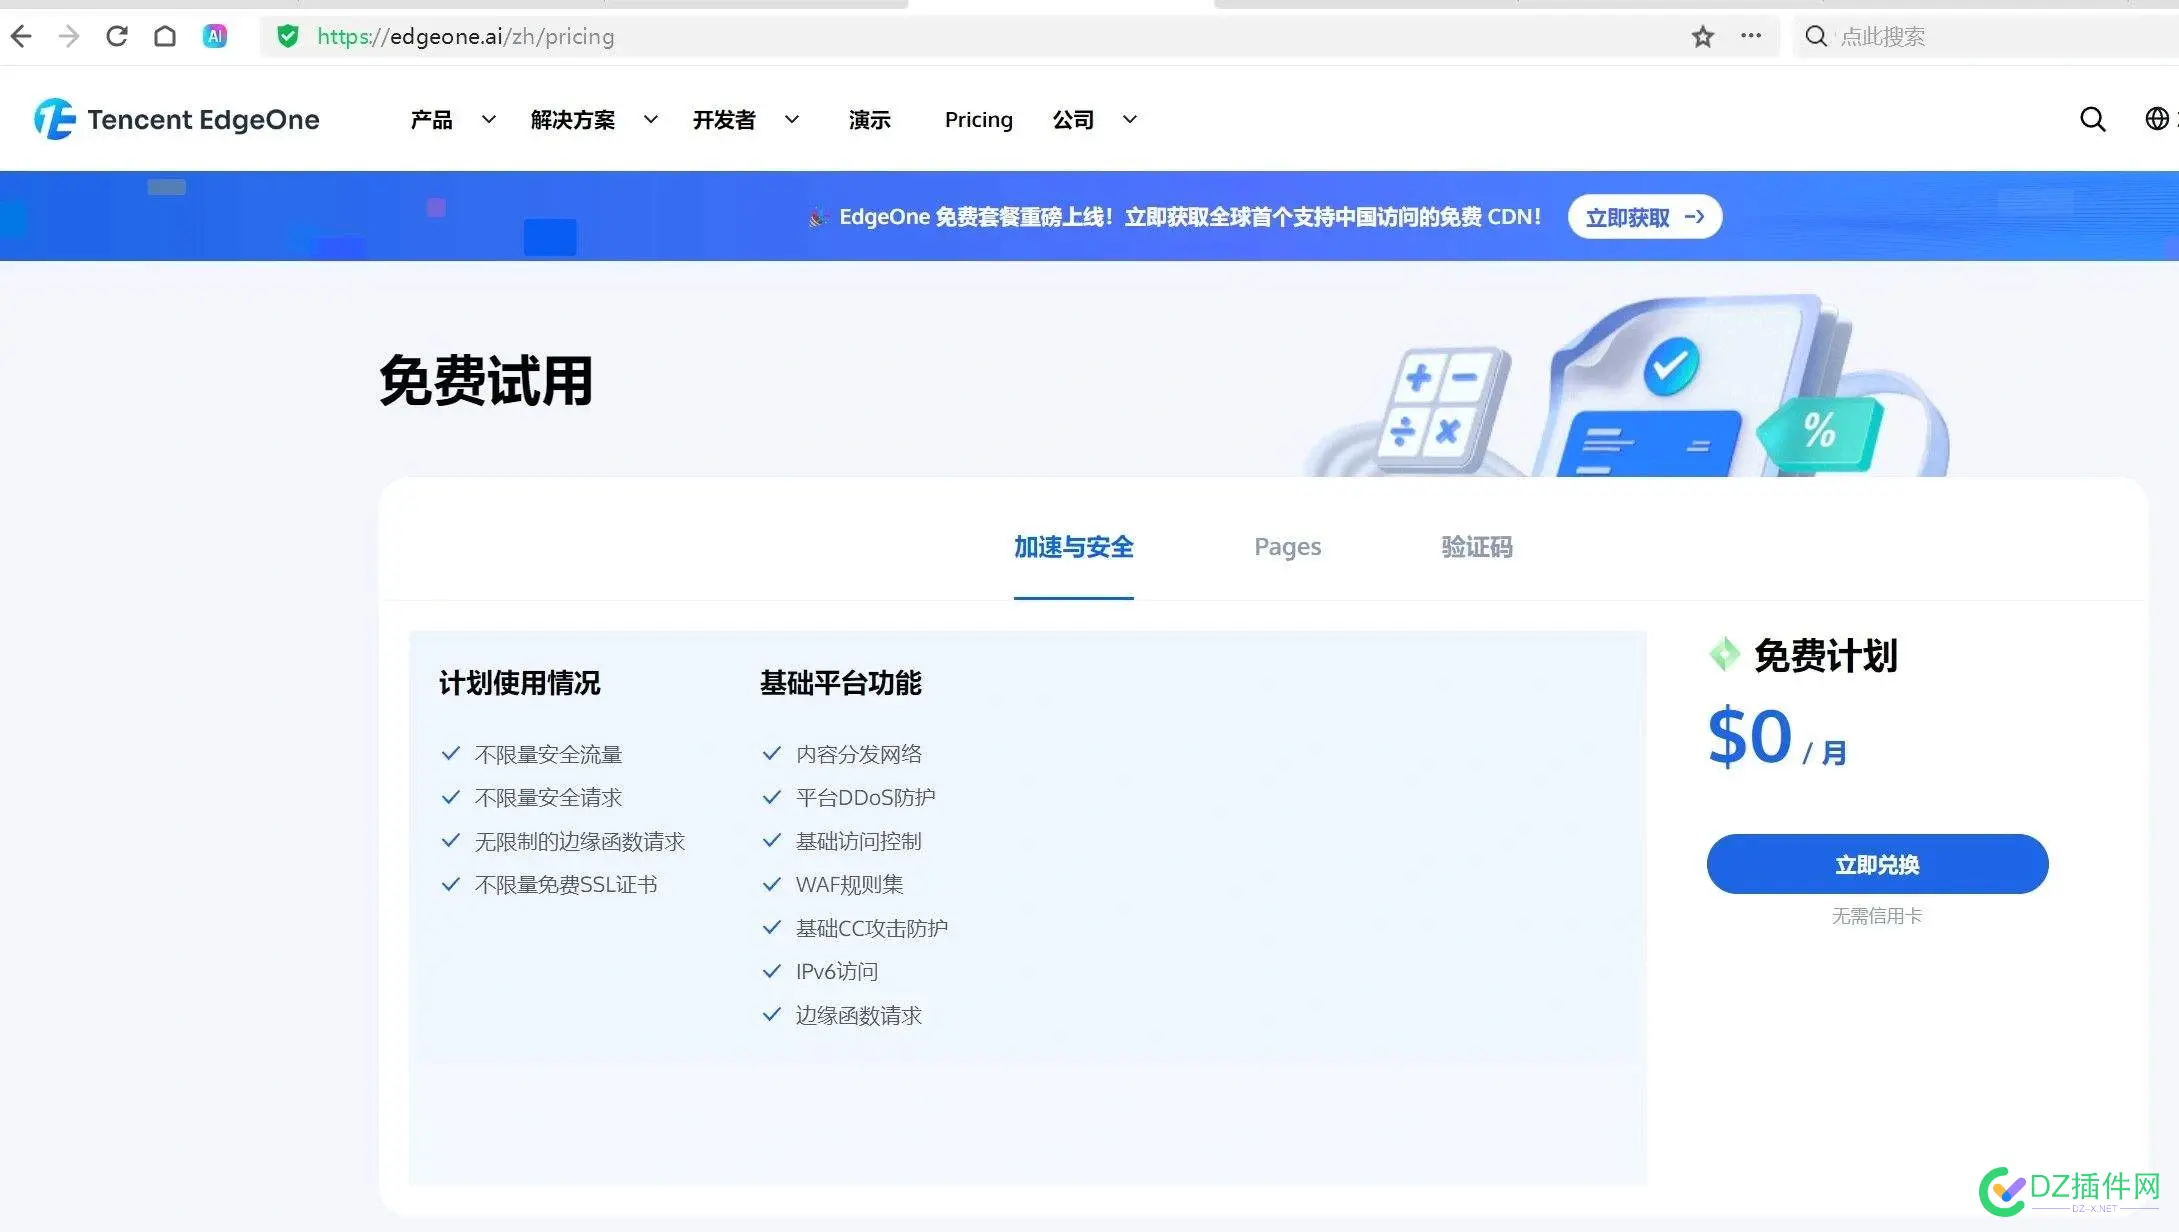This screenshot has height=1232, width=2179.
Task: Open the Pricing nav item
Action: click(x=978, y=120)
